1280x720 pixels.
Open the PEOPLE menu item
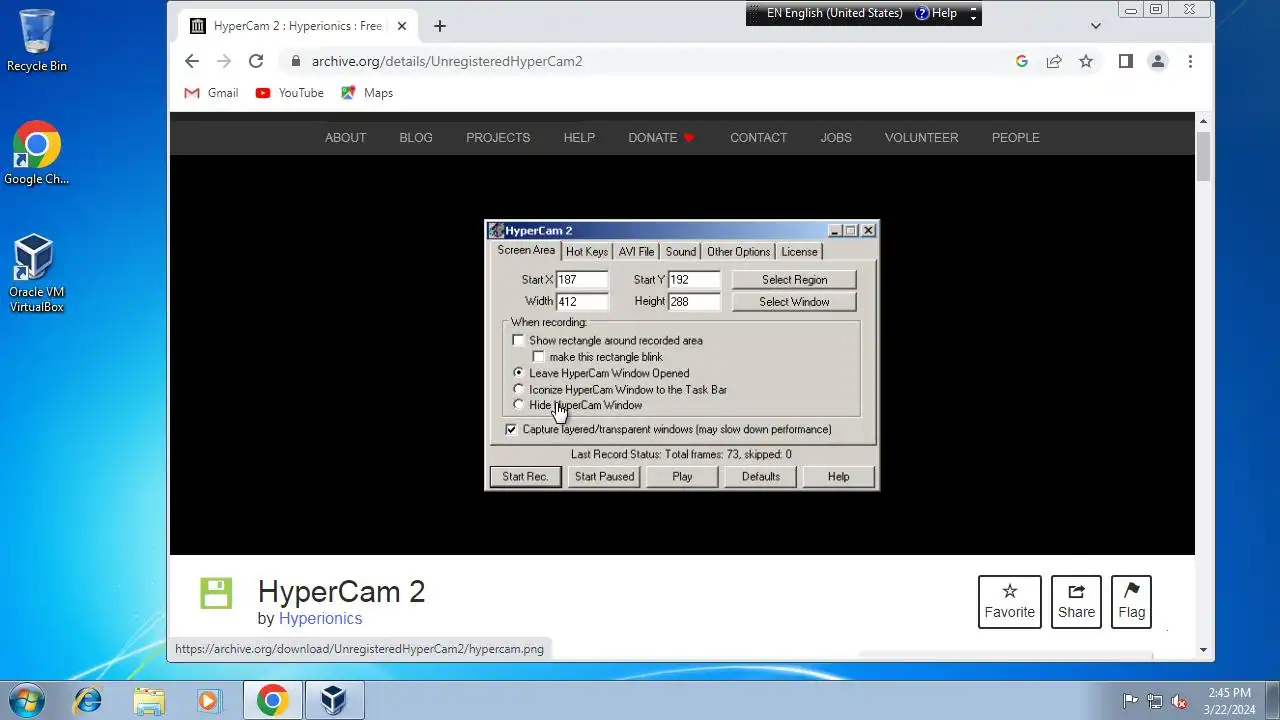coord(1015,138)
